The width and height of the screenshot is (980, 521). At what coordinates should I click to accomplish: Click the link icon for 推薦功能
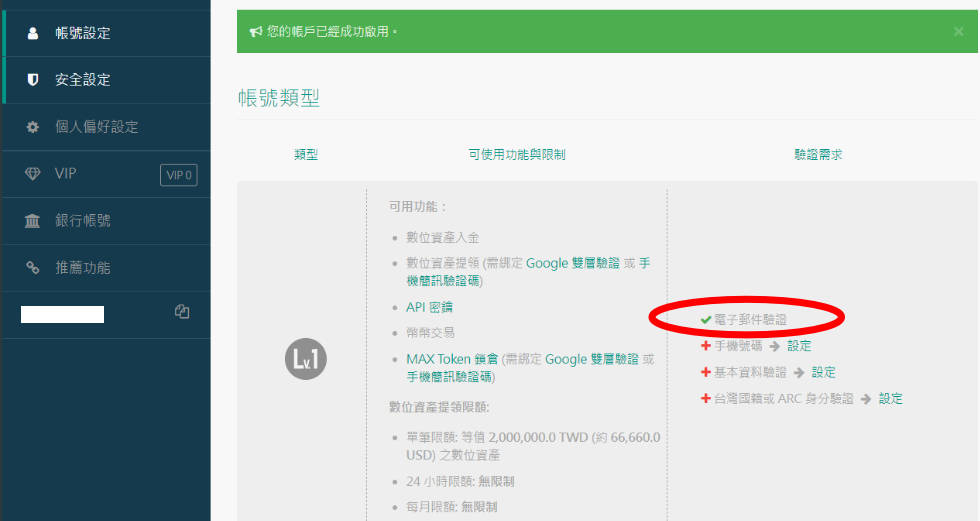click(x=32, y=267)
